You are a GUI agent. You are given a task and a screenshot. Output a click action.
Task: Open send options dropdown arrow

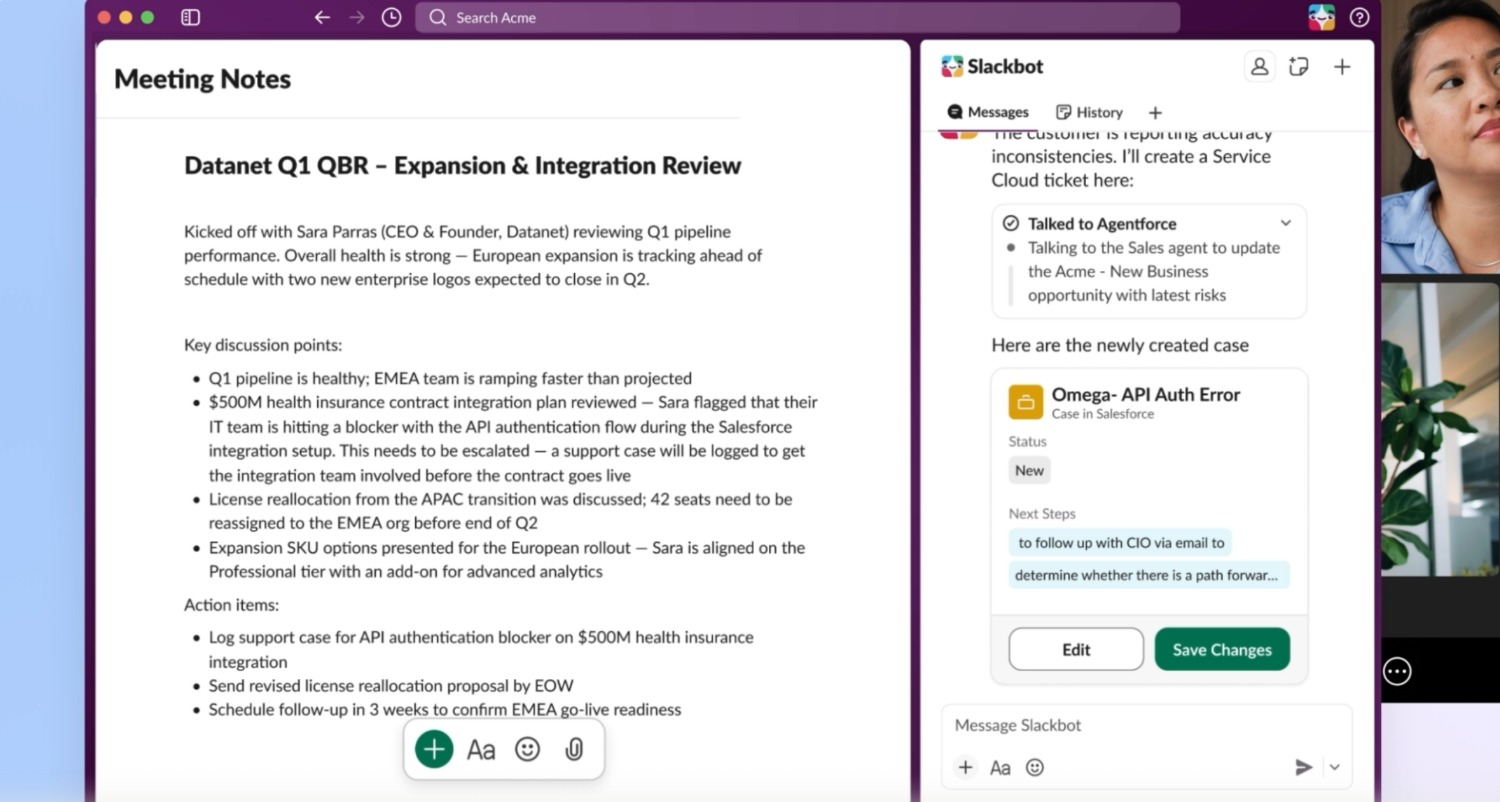(x=1334, y=767)
